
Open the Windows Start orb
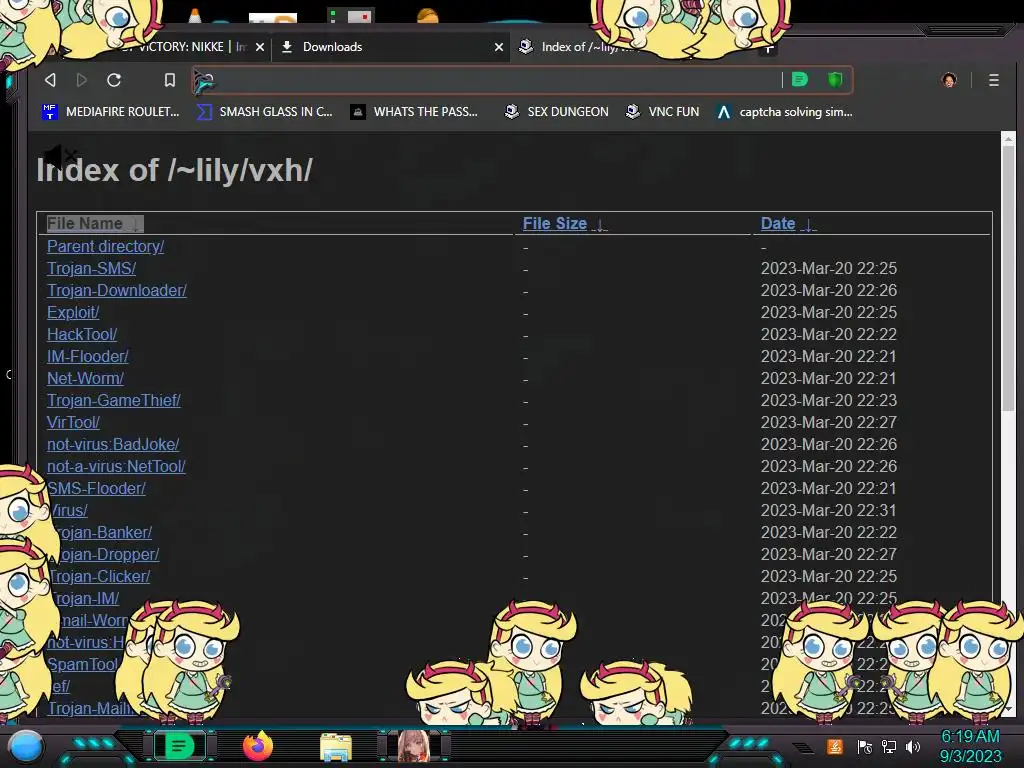coord(26,747)
